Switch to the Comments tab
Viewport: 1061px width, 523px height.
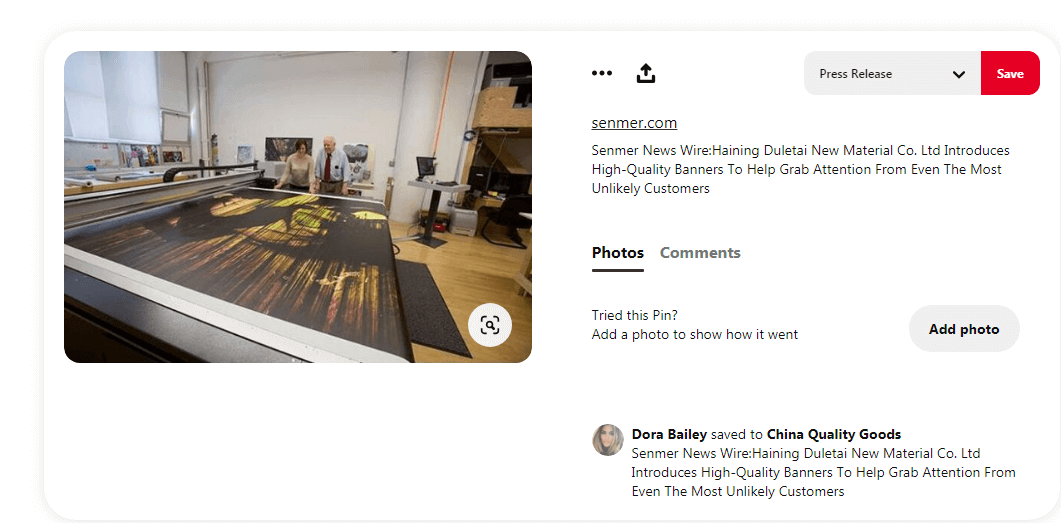click(x=700, y=253)
